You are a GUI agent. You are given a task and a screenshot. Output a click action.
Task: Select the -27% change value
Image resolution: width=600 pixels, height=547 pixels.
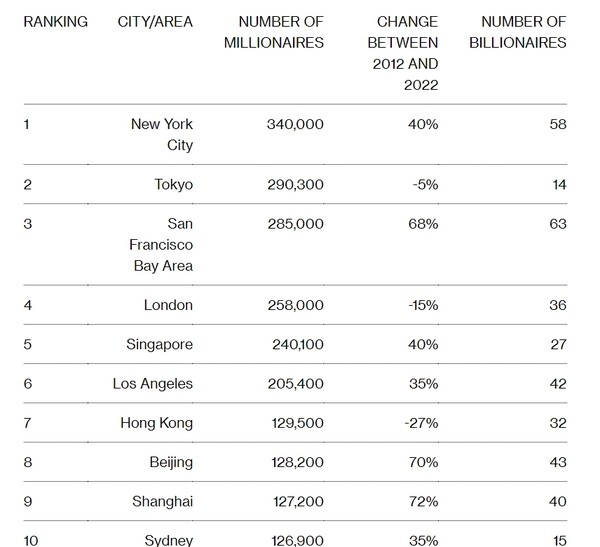coord(421,424)
